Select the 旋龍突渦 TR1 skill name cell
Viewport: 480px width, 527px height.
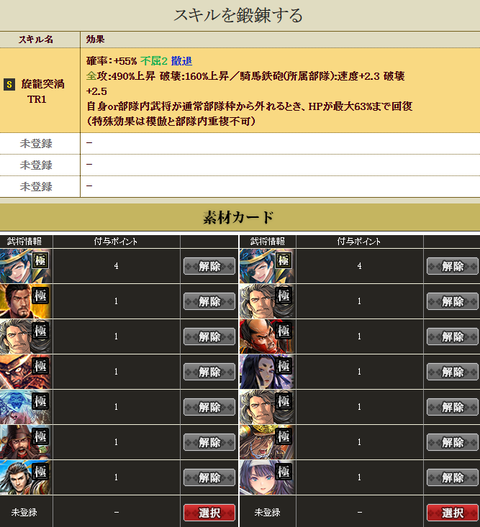pyautogui.click(x=40, y=90)
